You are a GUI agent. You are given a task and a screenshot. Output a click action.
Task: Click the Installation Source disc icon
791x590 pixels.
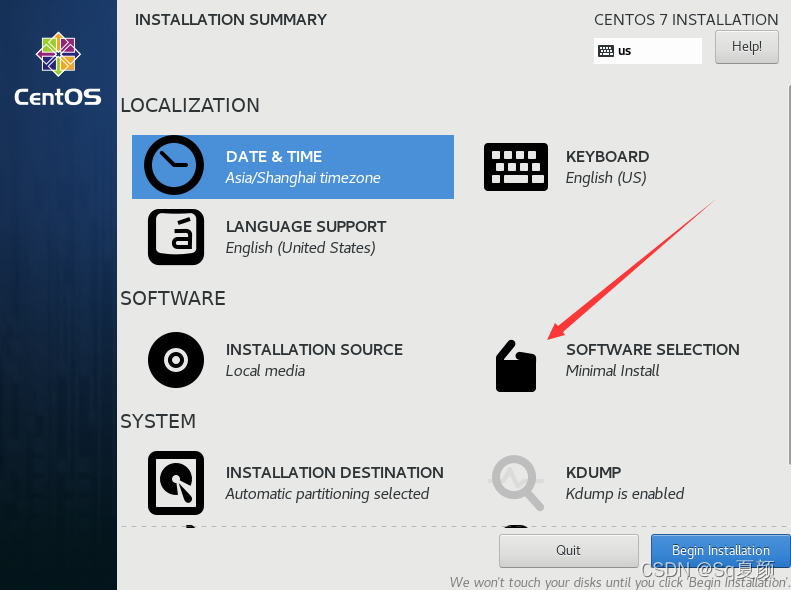176,360
